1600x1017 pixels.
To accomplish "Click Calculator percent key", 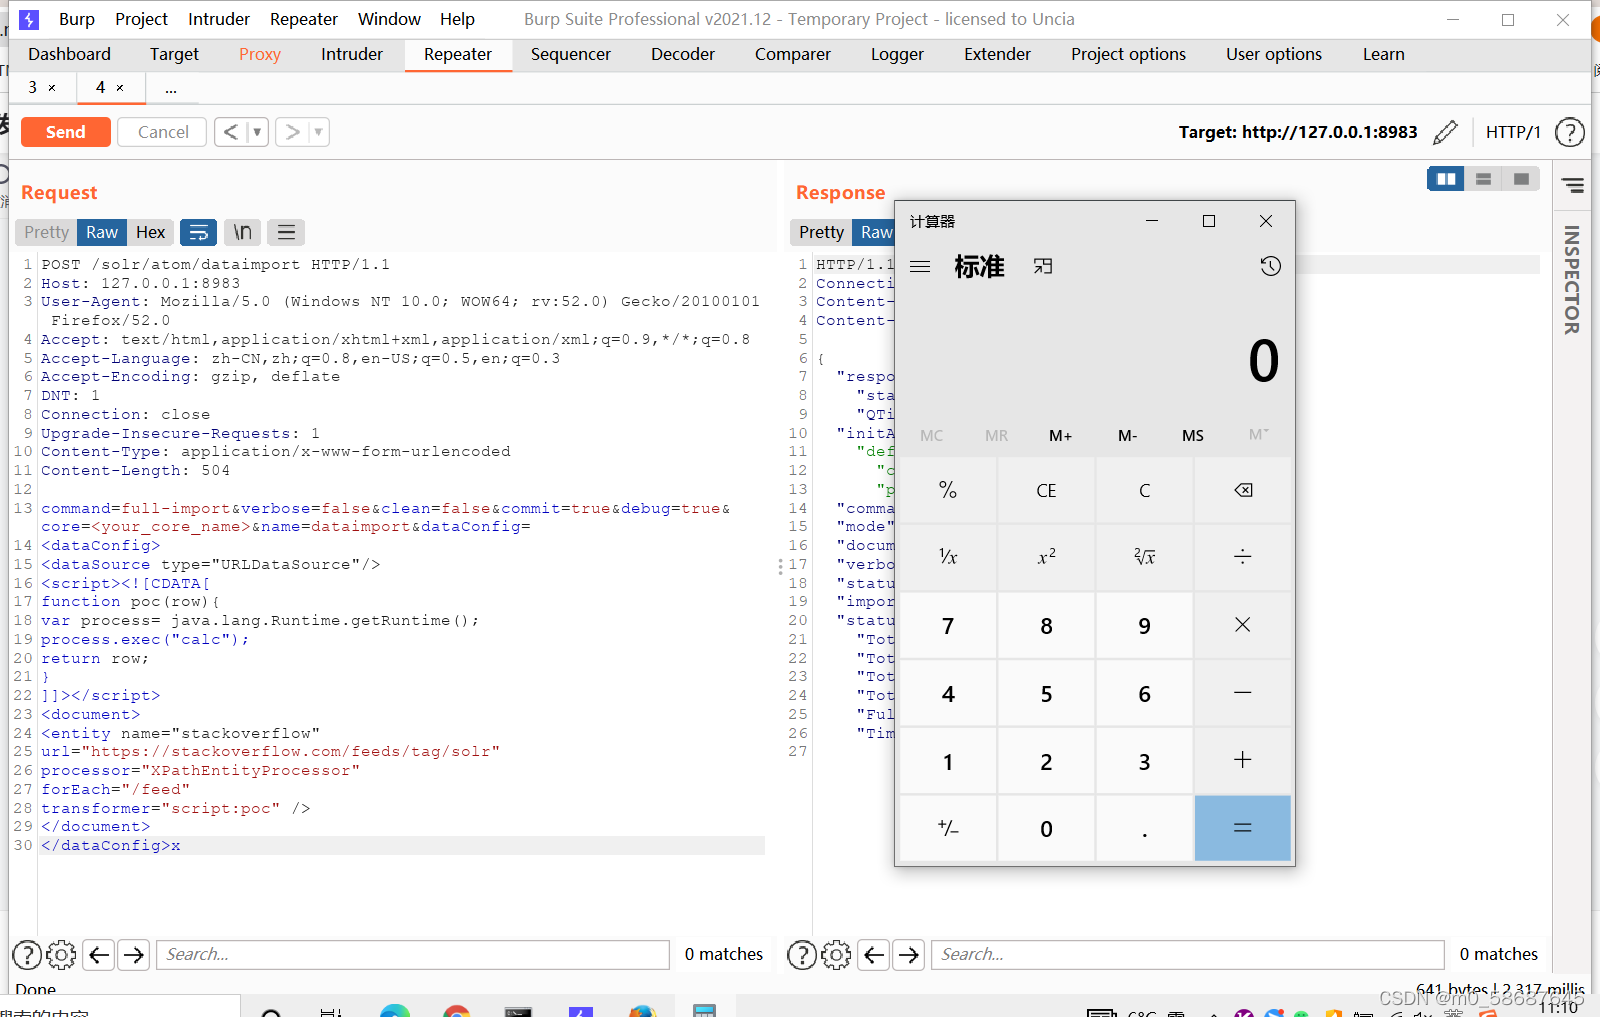I will (x=948, y=490).
